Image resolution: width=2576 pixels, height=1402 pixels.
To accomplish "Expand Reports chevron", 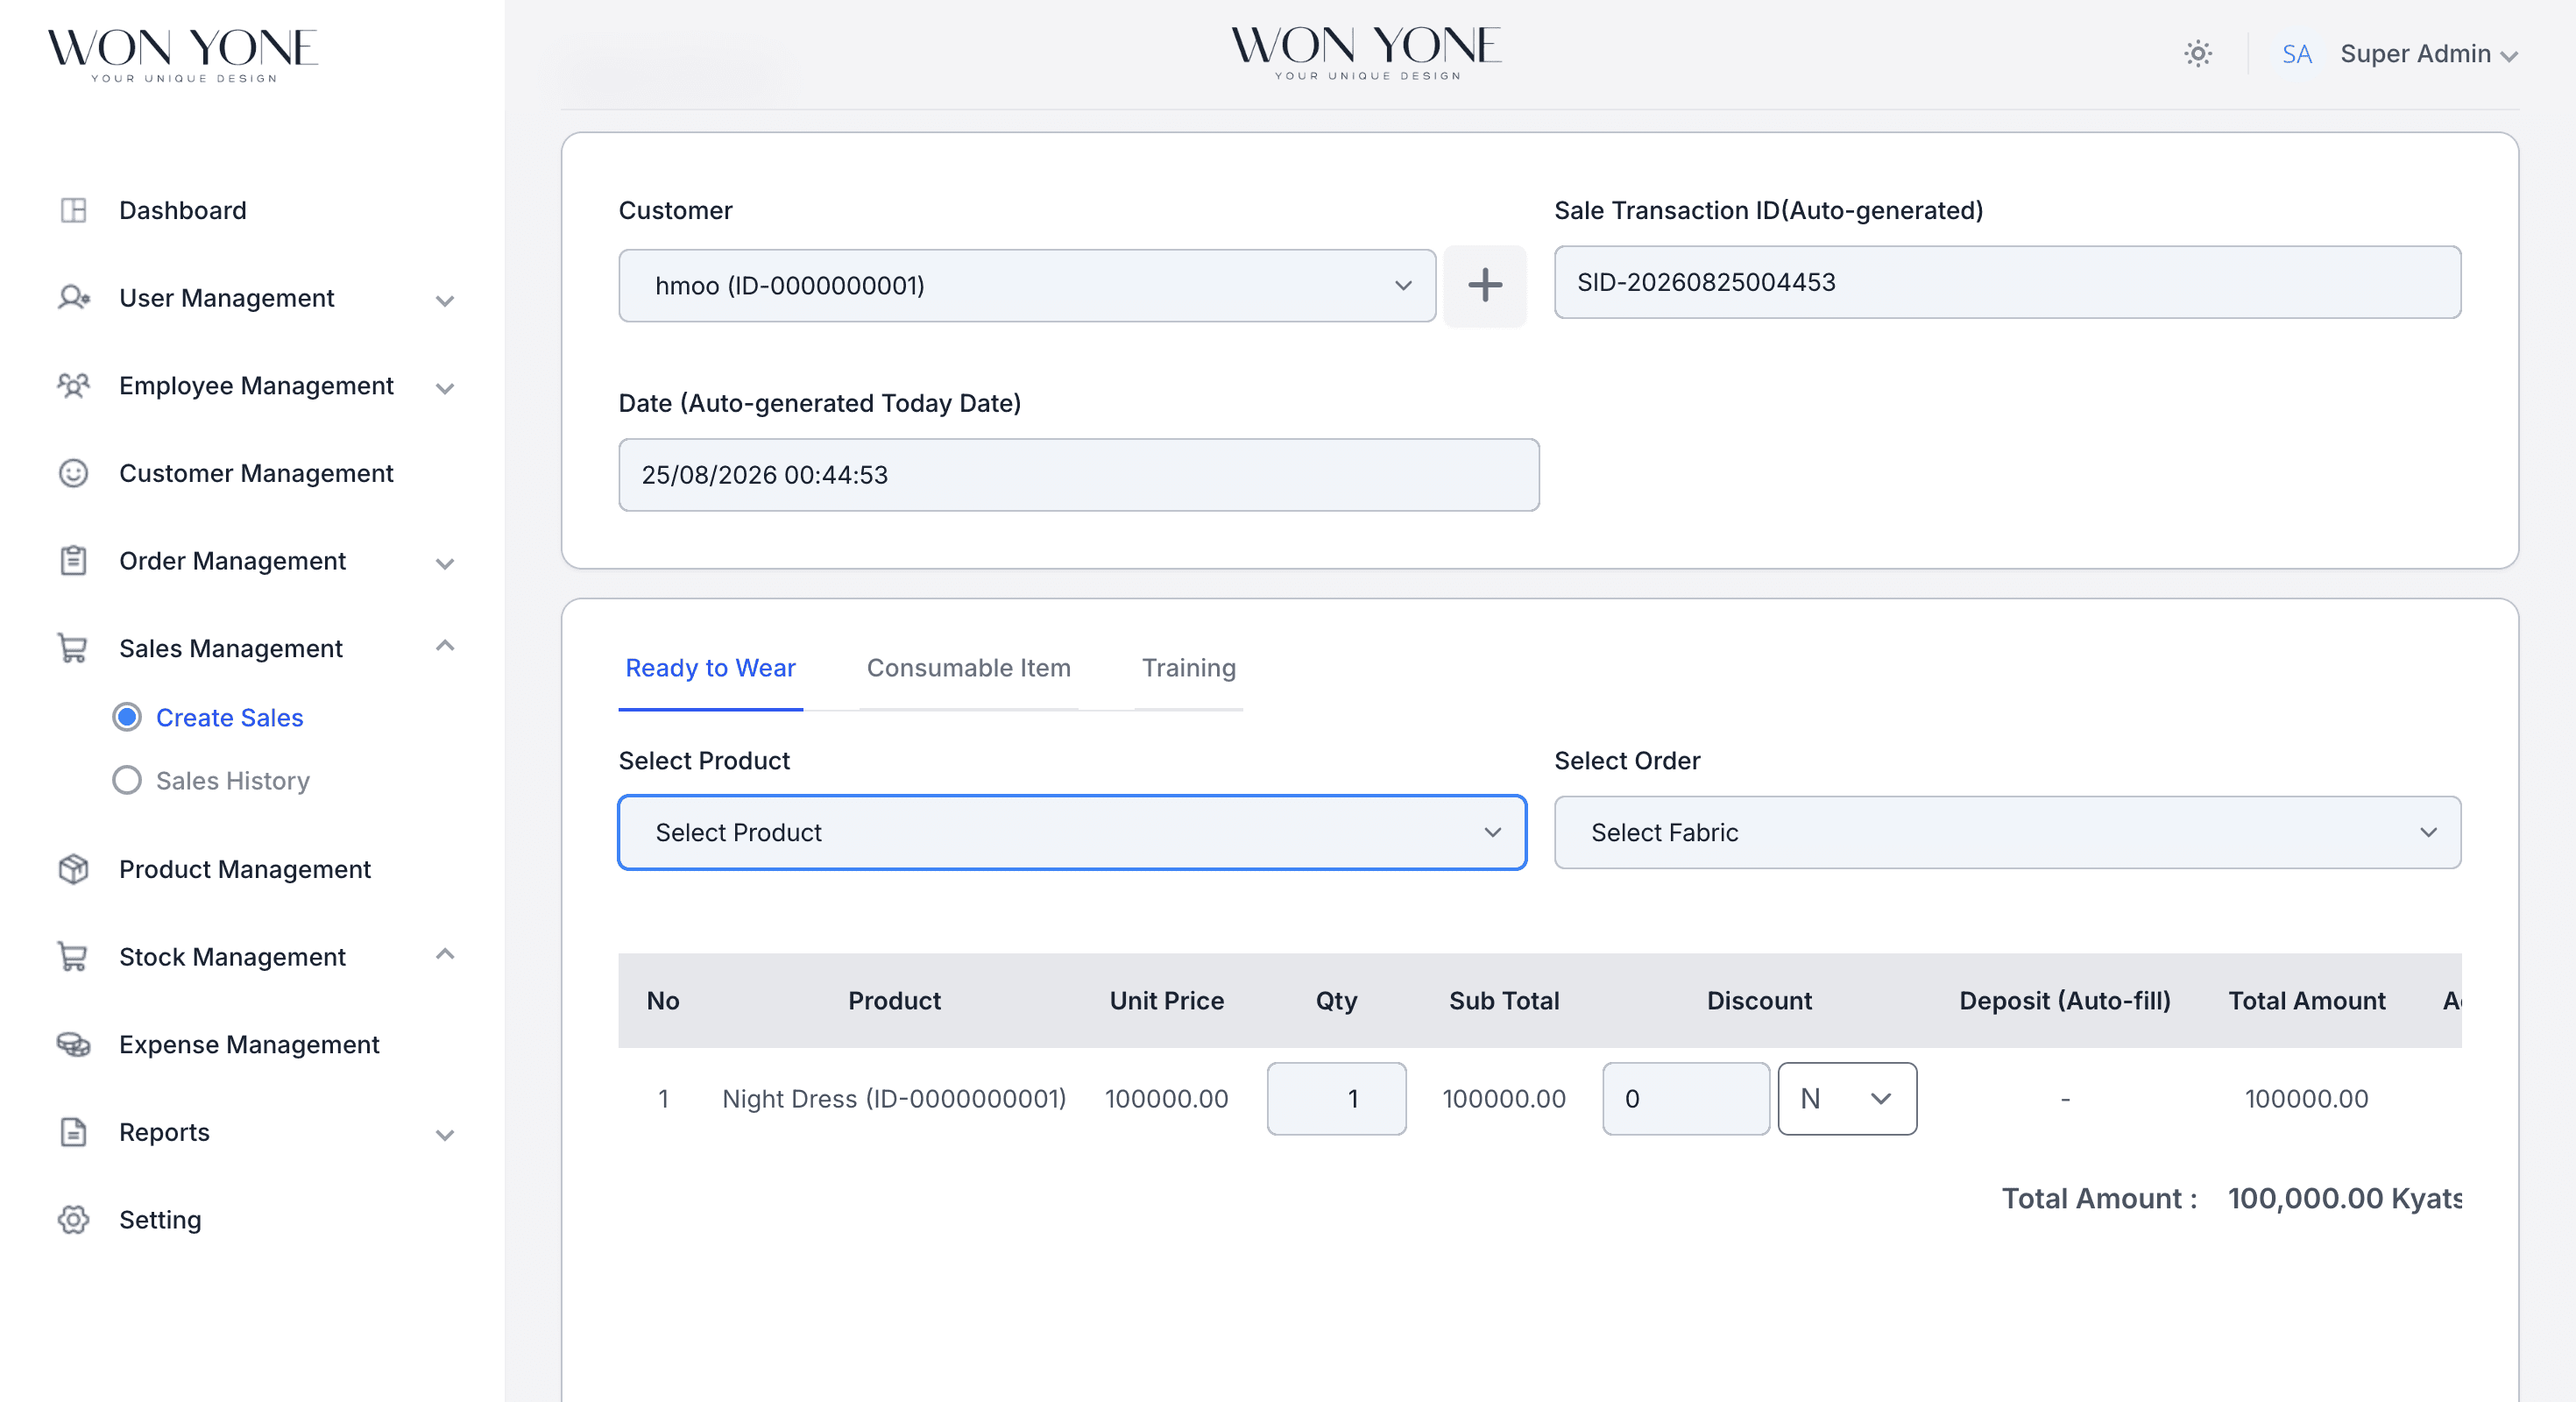I will 445,1134.
